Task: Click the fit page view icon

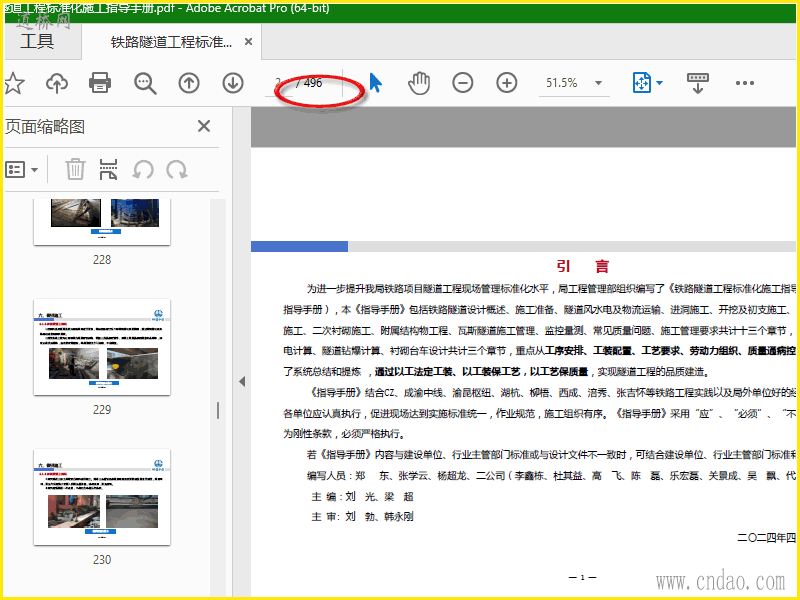Action: coord(642,83)
